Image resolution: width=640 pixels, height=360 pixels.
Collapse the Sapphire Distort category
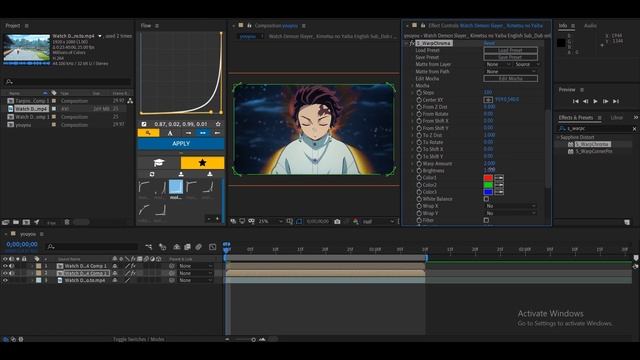tap(558, 138)
